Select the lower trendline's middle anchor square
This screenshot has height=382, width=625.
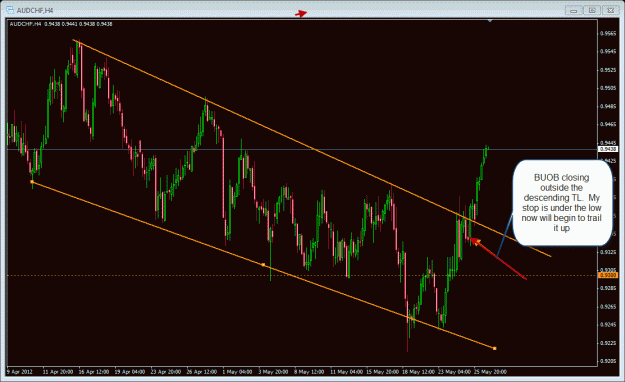tap(263, 264)
